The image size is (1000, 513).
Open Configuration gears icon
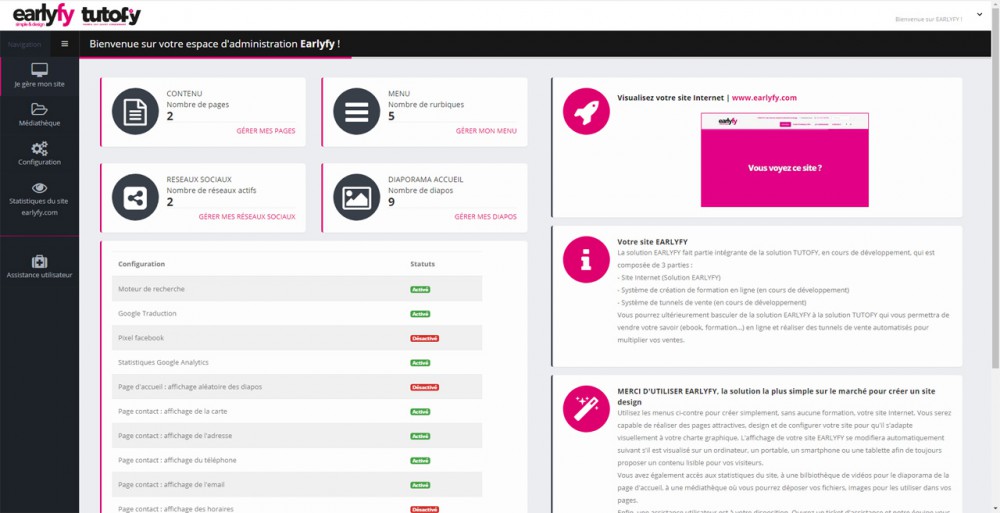(40, 149)
